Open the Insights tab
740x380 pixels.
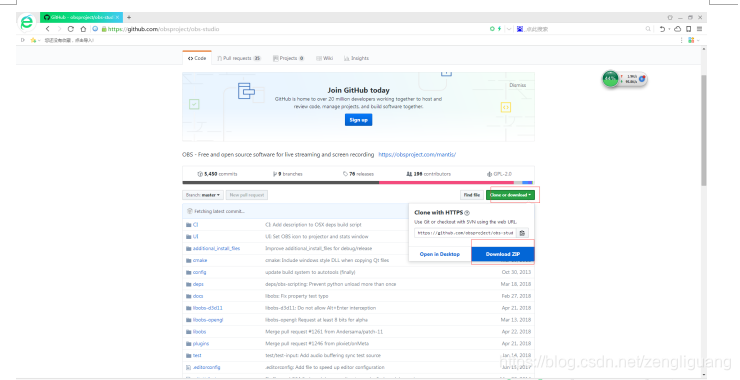point(356,59)
